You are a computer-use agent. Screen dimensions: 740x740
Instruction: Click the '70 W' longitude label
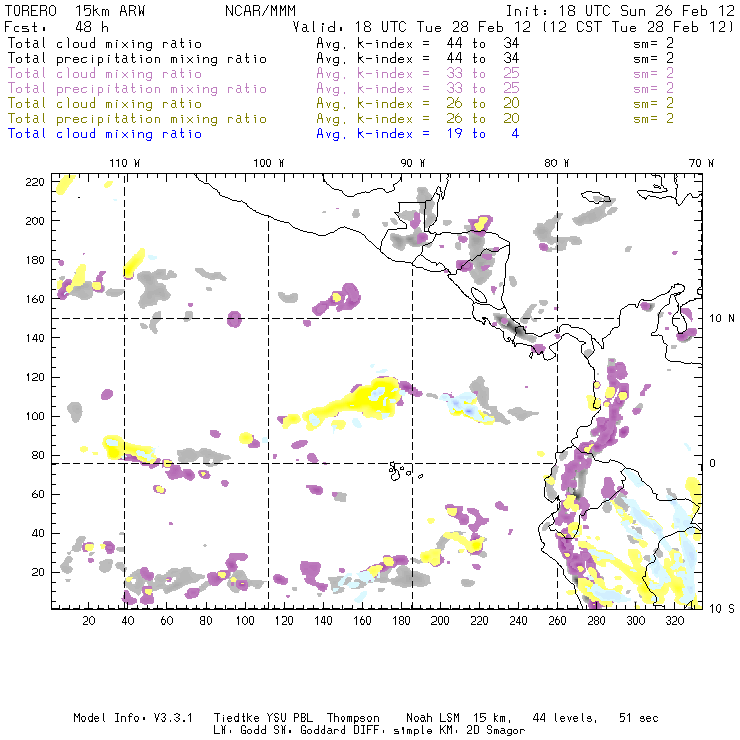click(701, 163)
